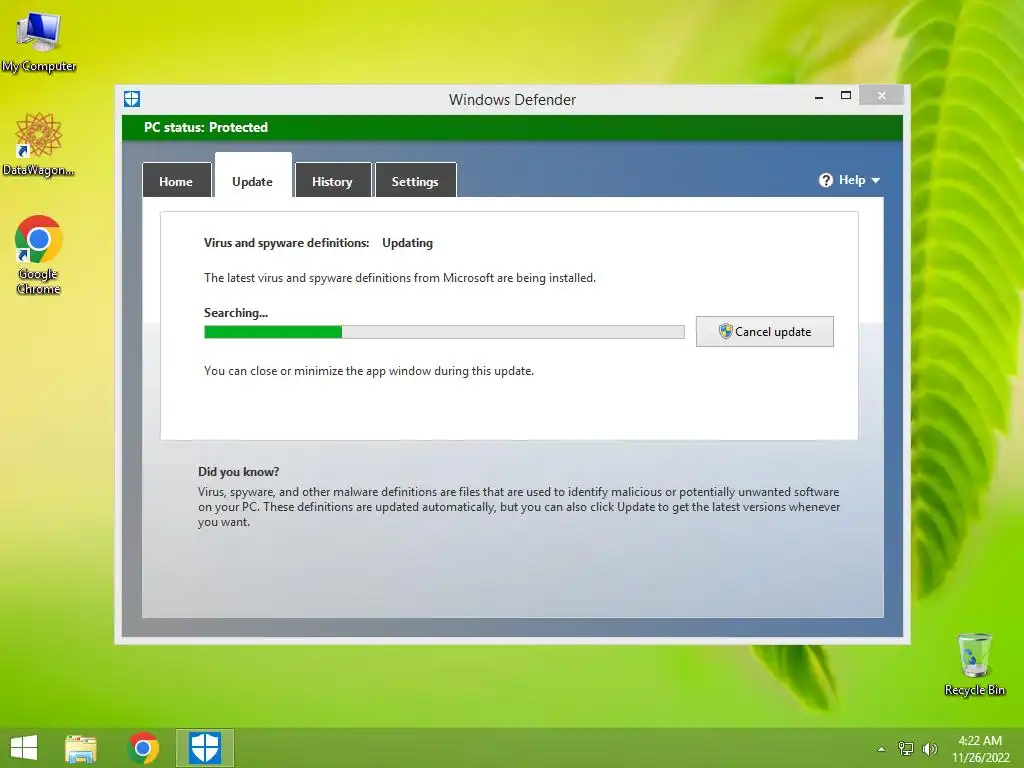Click the definitions update progress bar
1024x768 pixels.
[x=444, y=332]
